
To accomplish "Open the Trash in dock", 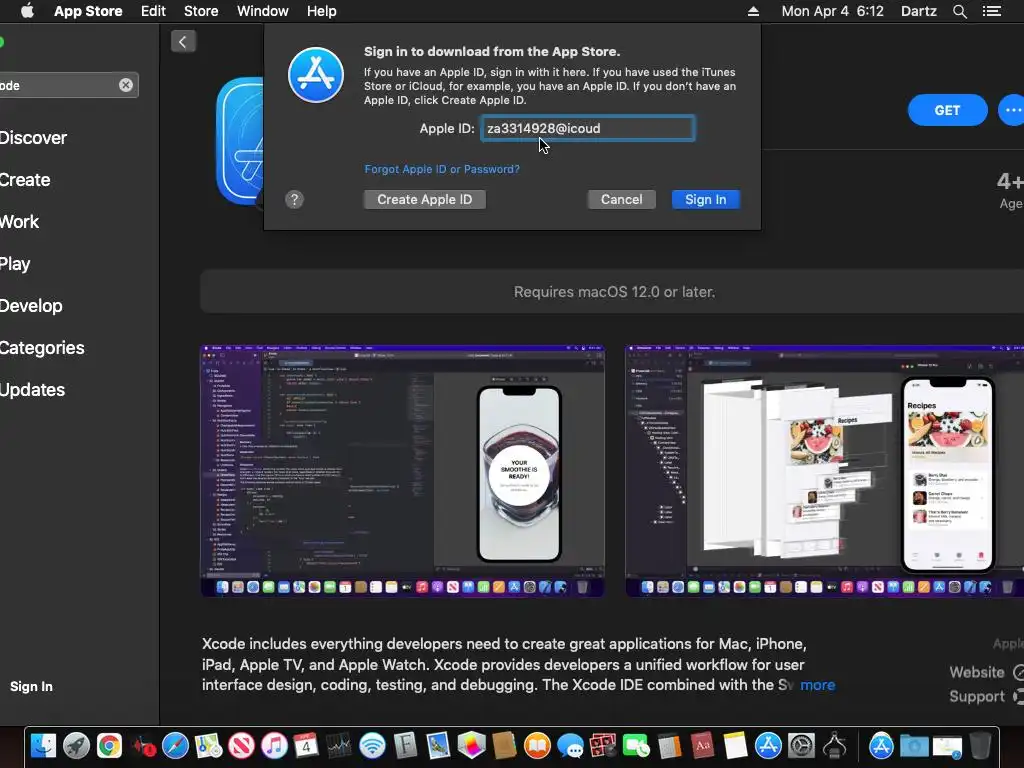I will pyautogui.click(x=980, y=746).
